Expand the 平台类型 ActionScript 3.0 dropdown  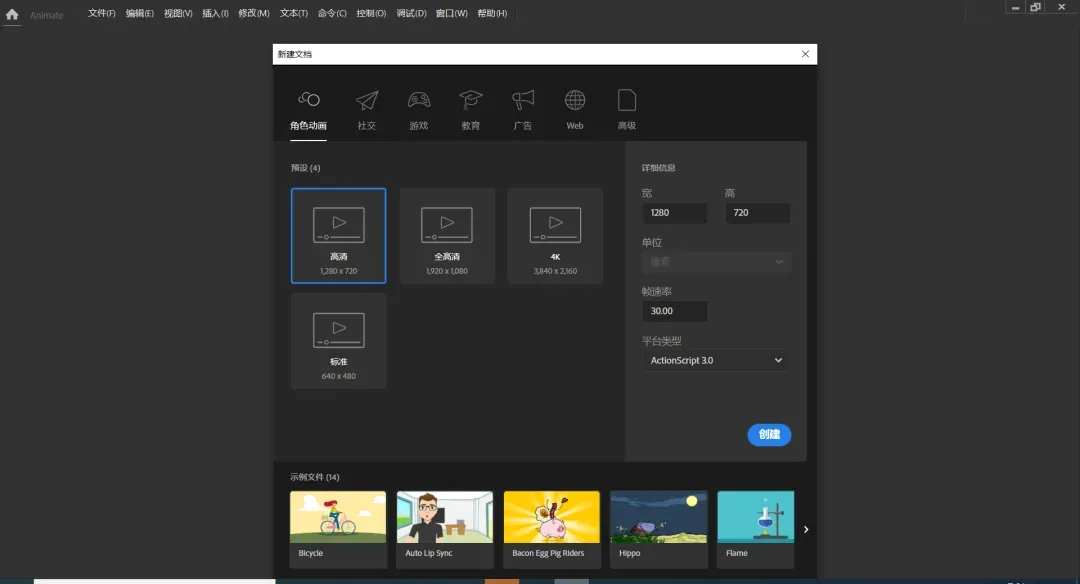[716, 360]
